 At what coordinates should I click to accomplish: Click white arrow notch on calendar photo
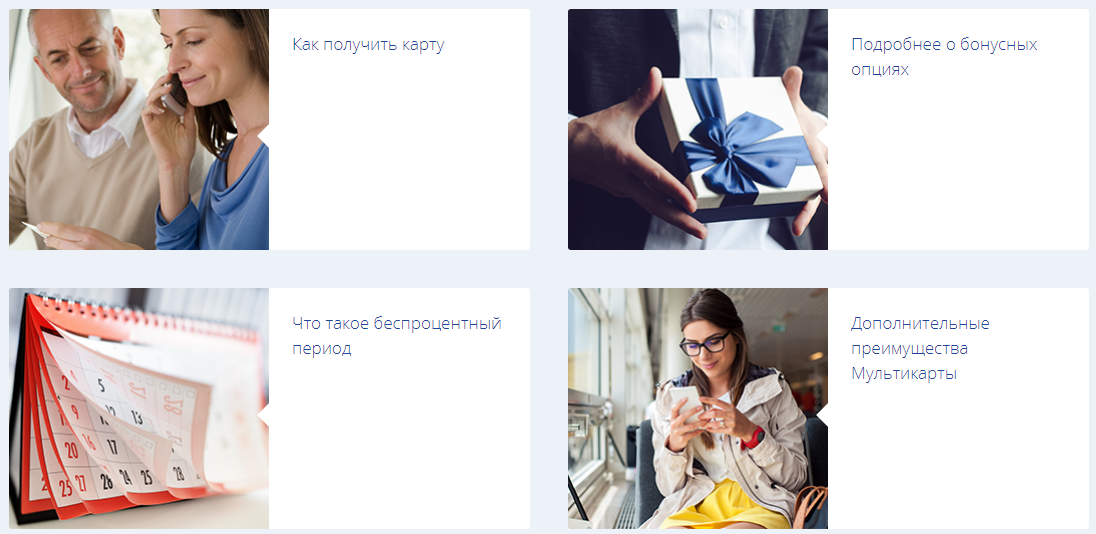264,414
